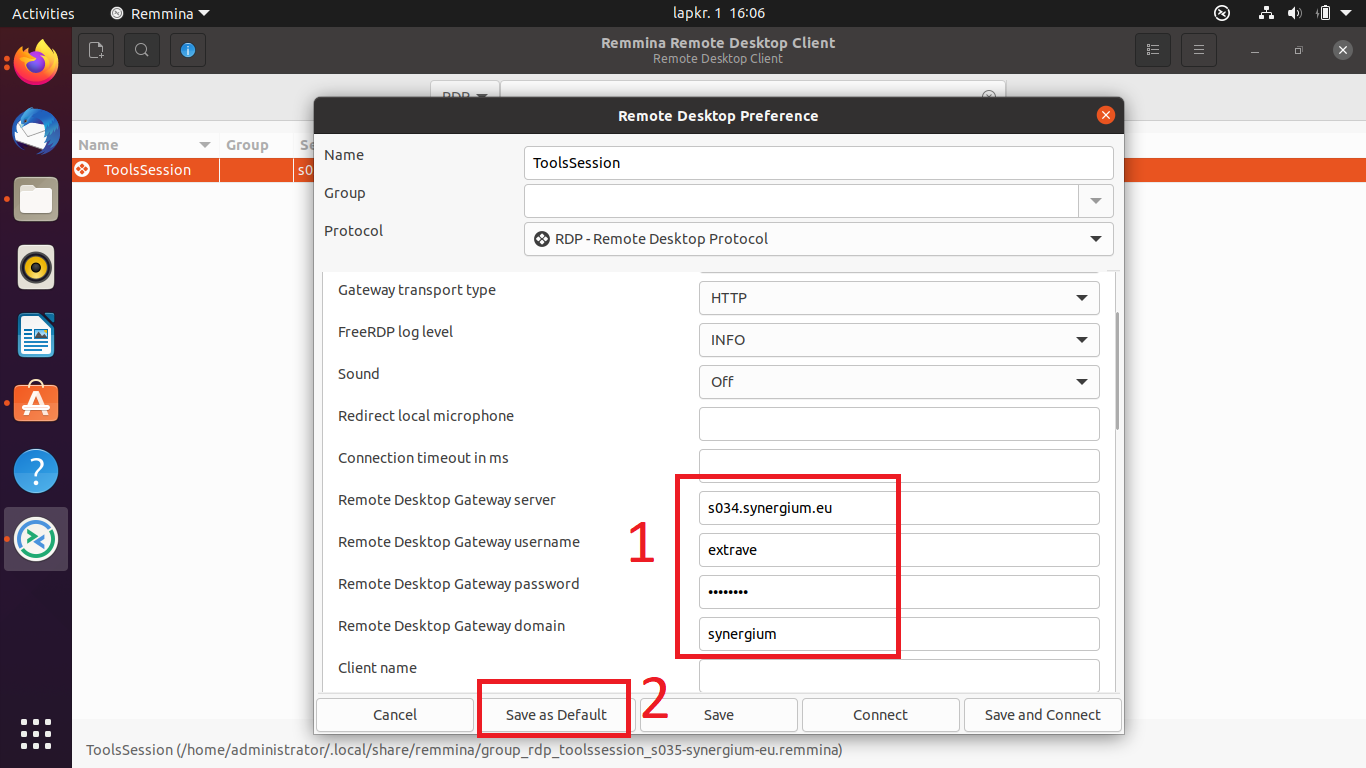Focus the Group text field
This screenshot has width=1366, height=768.
click(x=801, y=201)
